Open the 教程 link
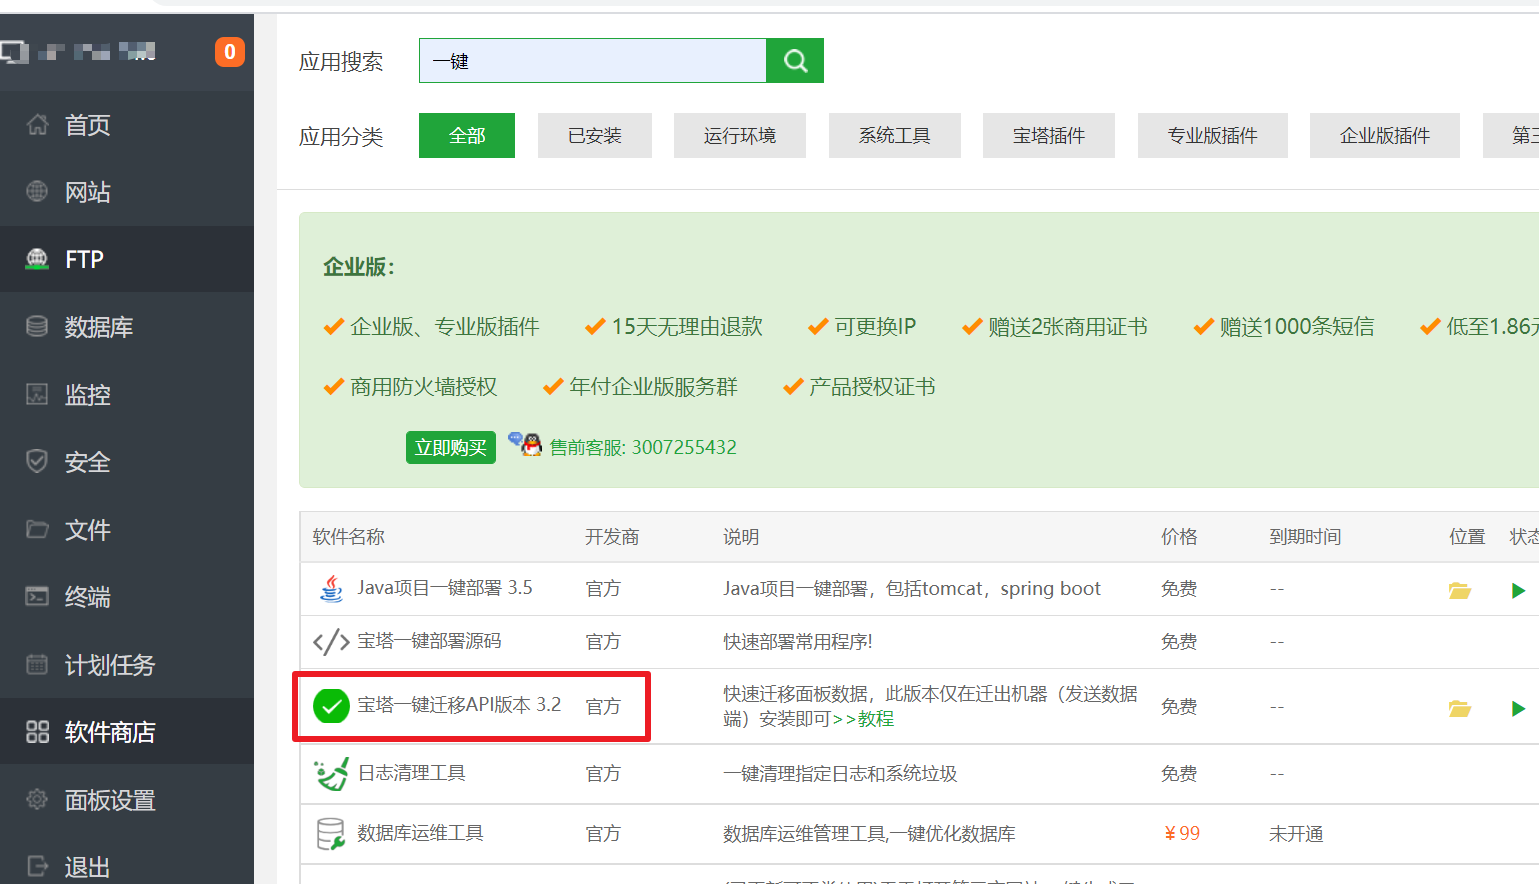This screenshot has width=1539, height=884. (876, 718)
